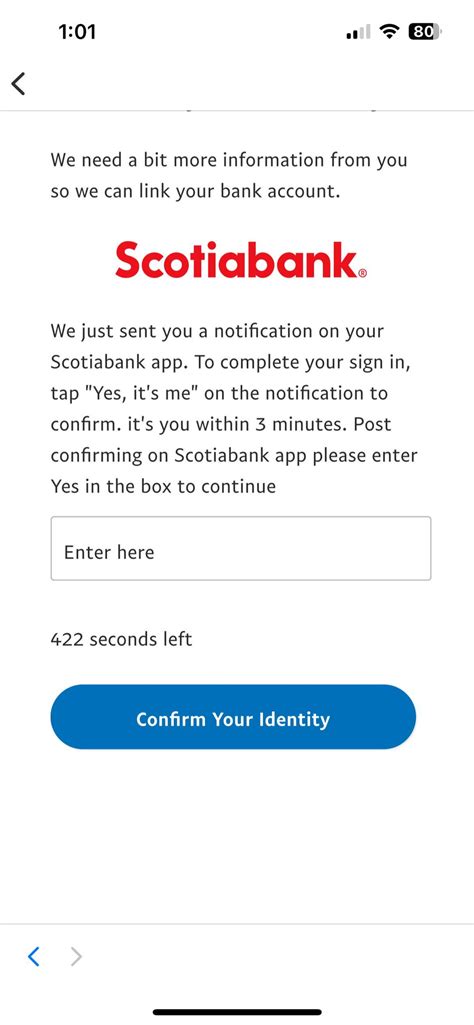The width and height of the screenshot is (474, 1025).
Task: Tap the grey browser forward arrow
Action: coord(76,957)
